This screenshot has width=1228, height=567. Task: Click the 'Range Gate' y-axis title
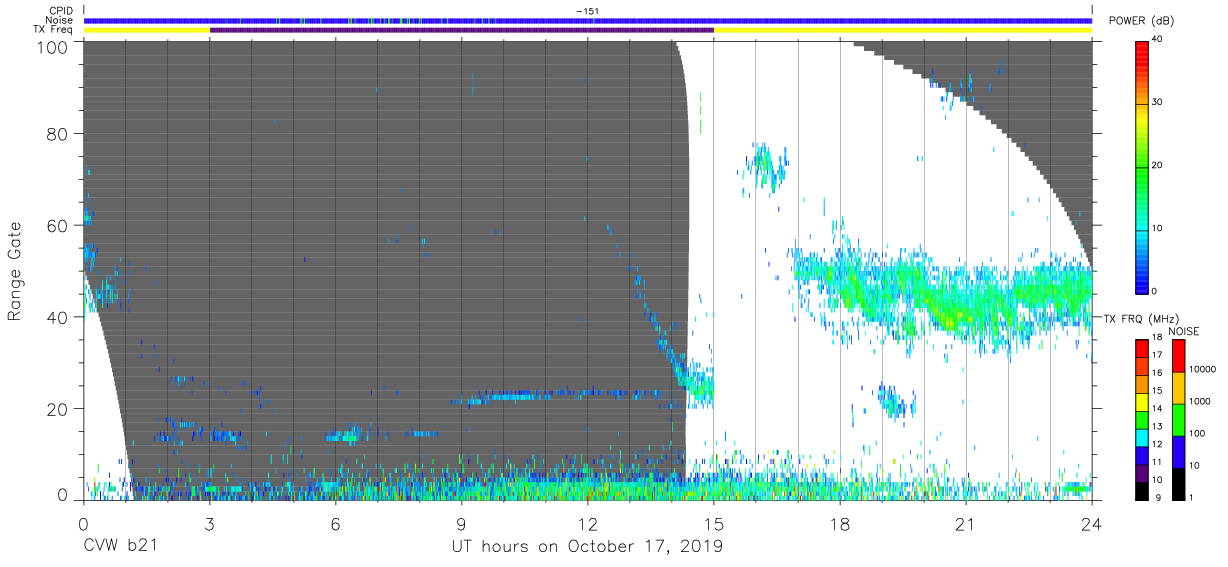click(15, 269)
